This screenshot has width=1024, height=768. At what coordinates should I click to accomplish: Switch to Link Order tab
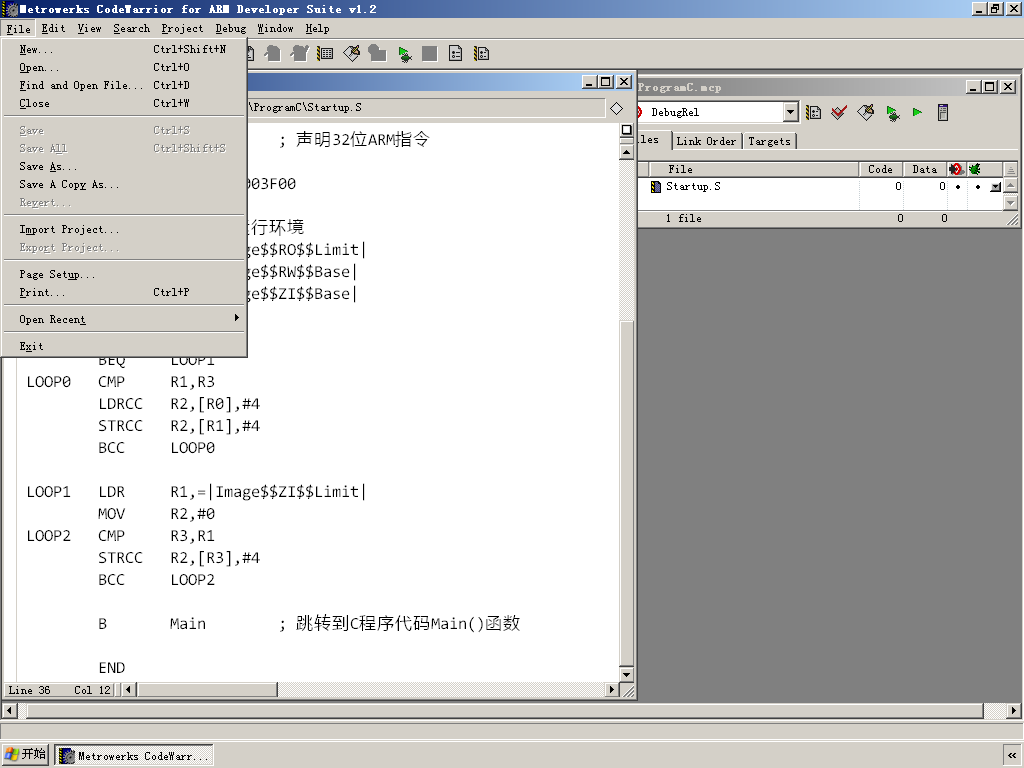click(706, 141)
